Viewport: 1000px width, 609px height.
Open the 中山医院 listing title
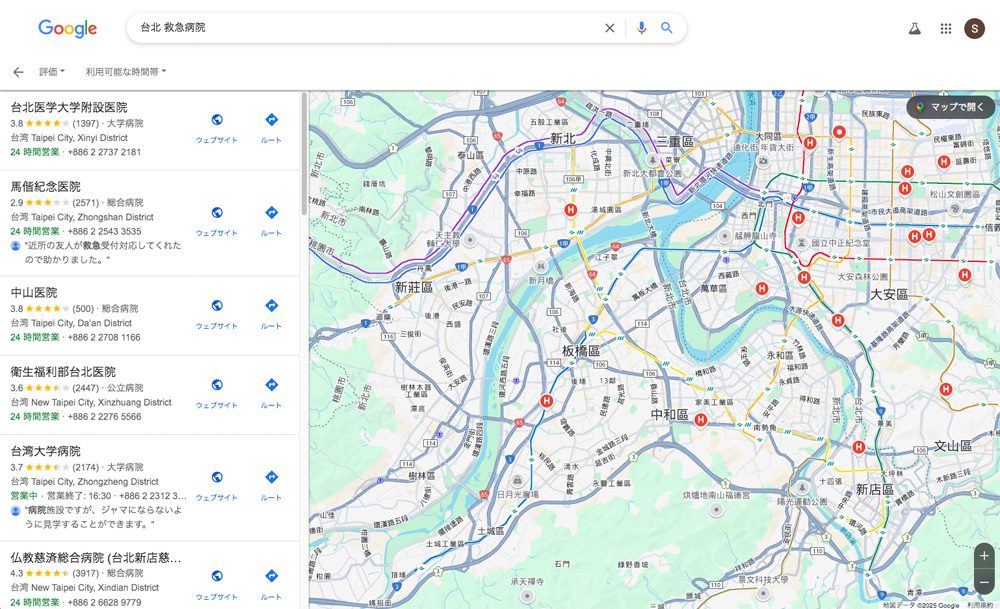[x=34, y=293]
